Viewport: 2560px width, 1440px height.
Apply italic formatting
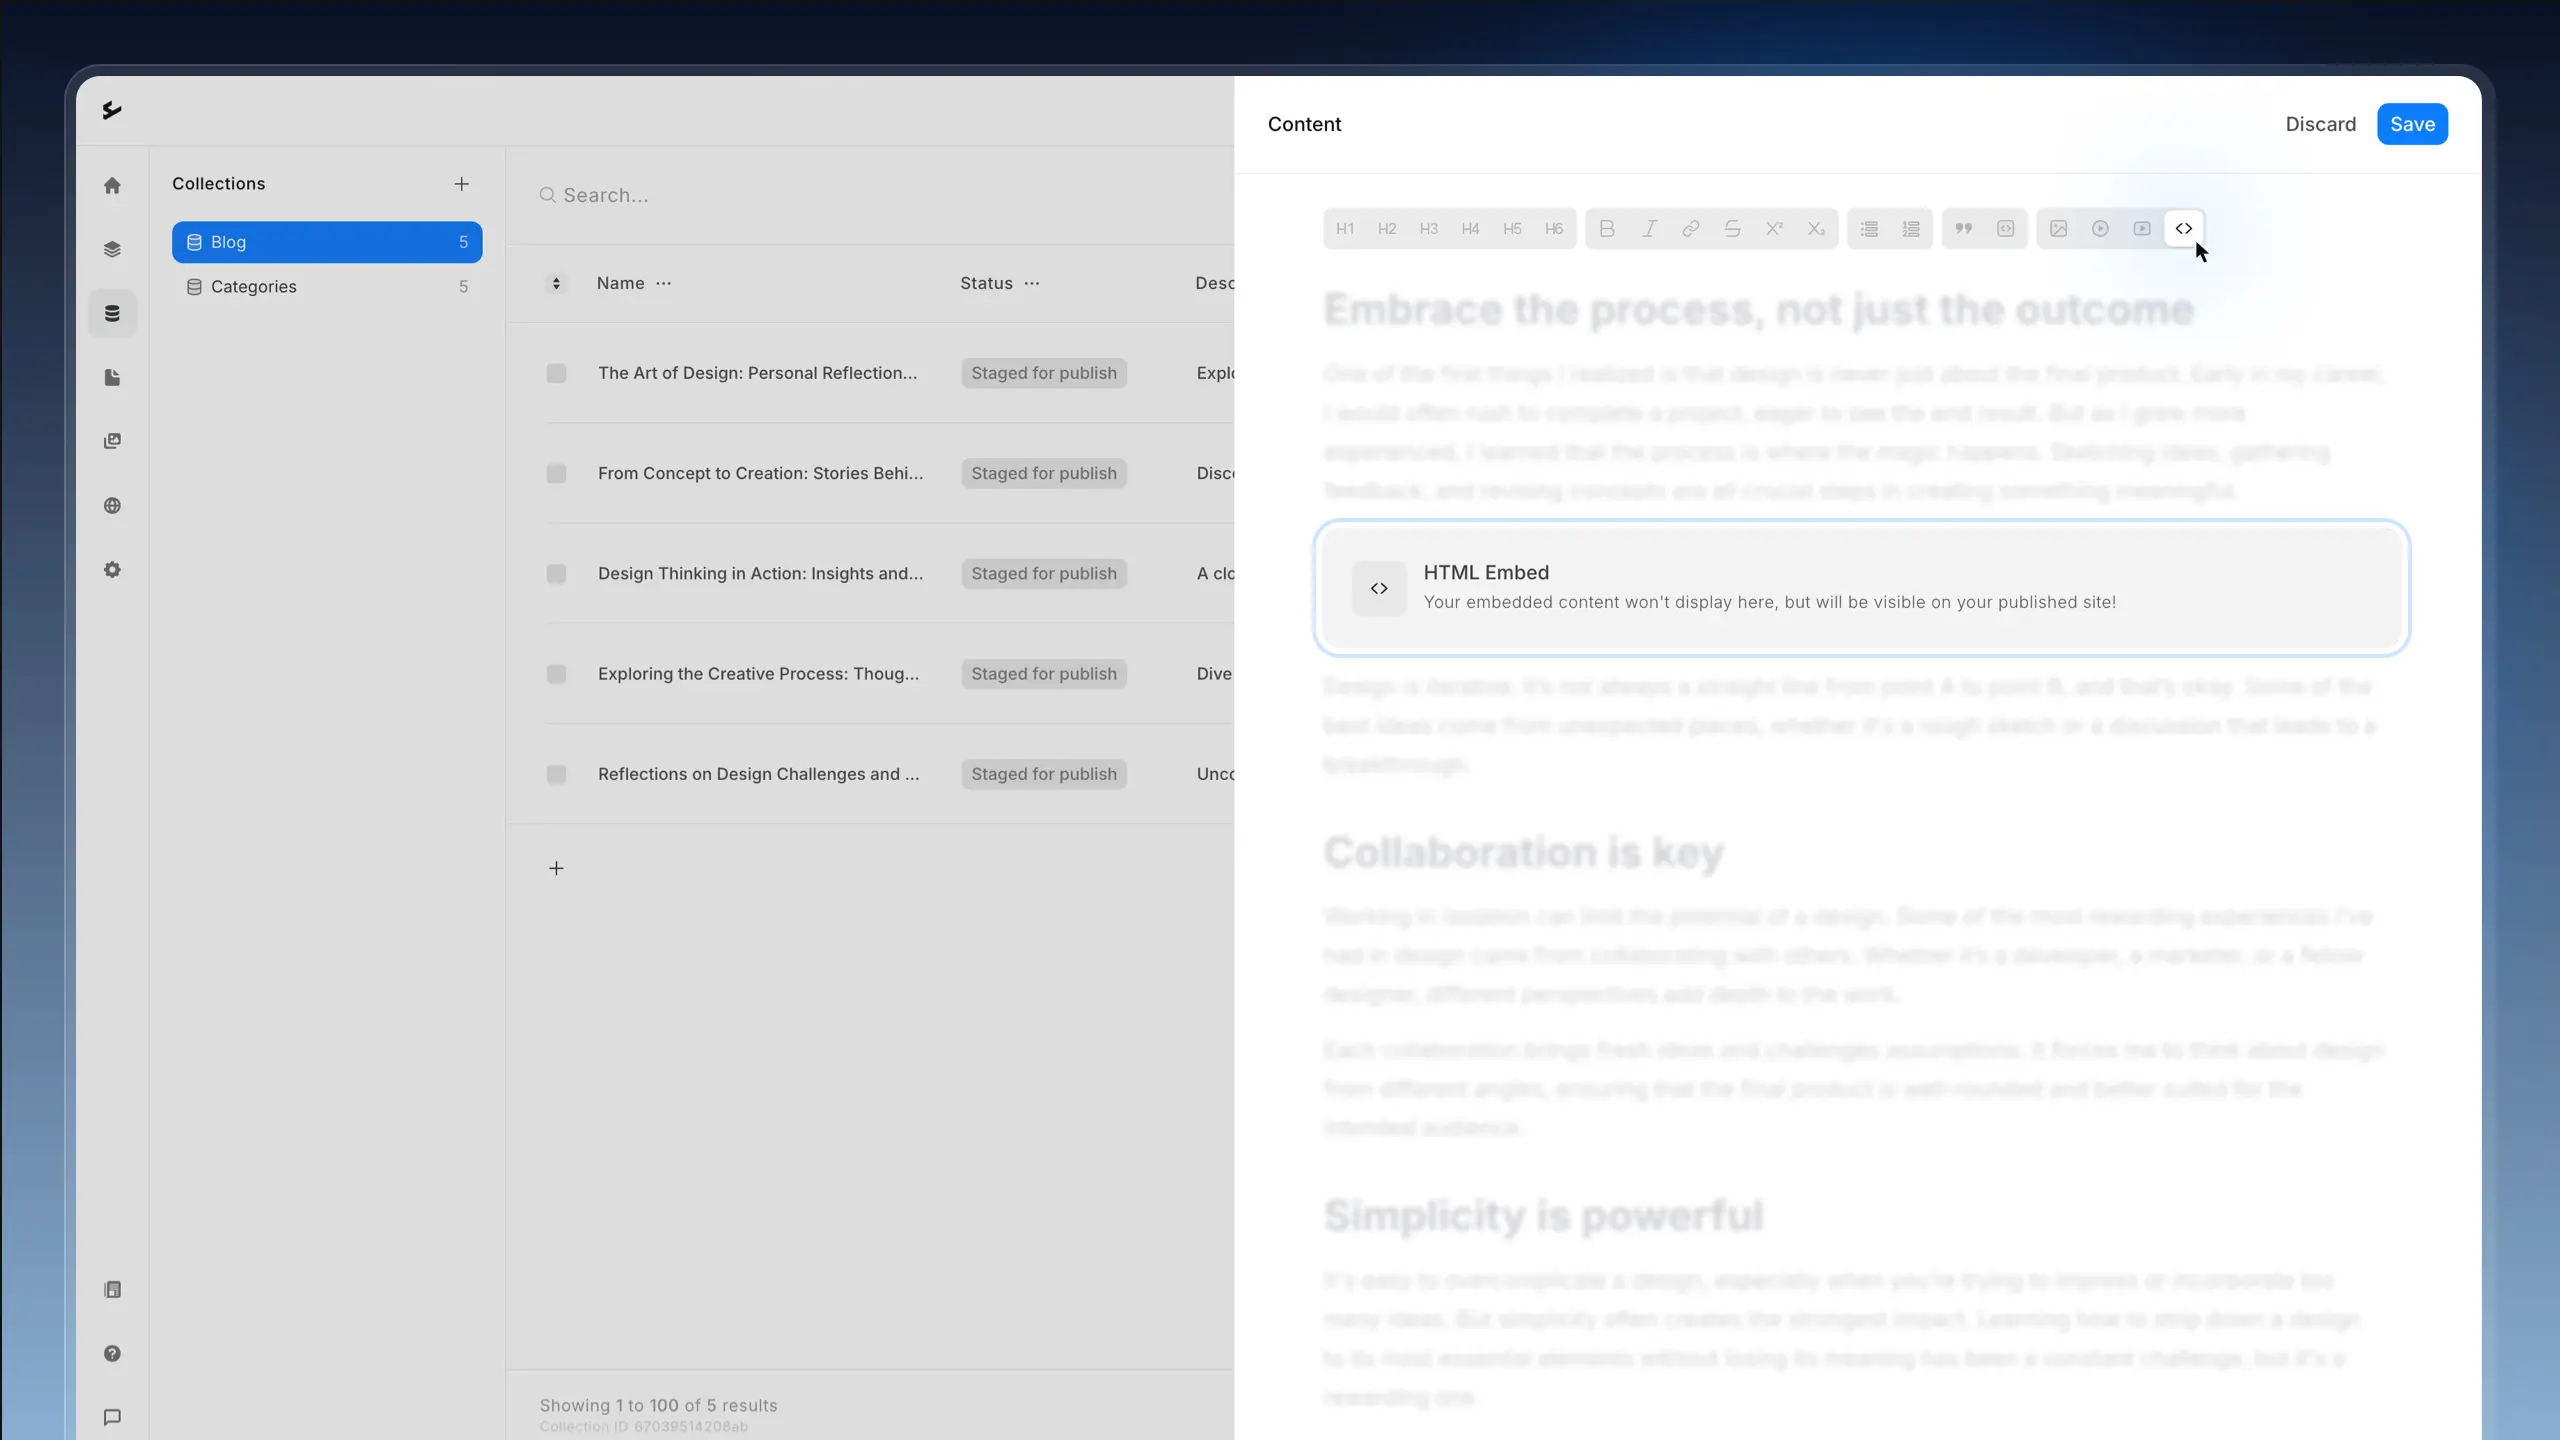click(x=1648, y=228)
